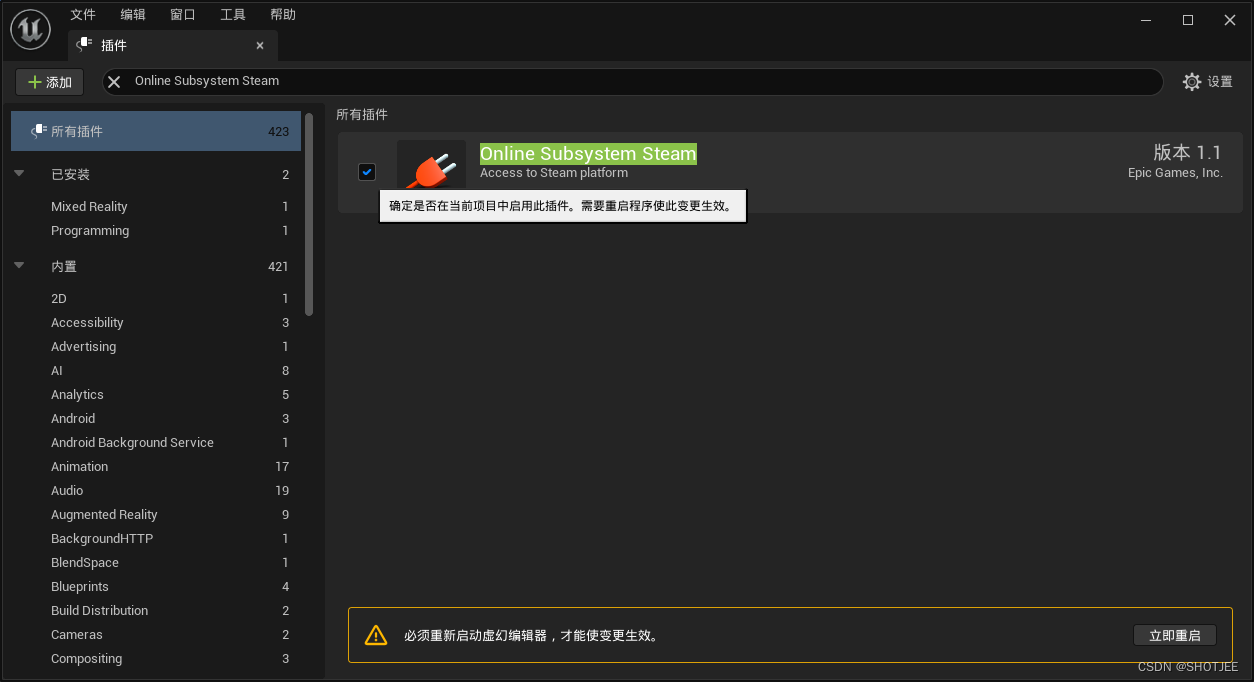Select the BlendSpace category

pos(156,562)
